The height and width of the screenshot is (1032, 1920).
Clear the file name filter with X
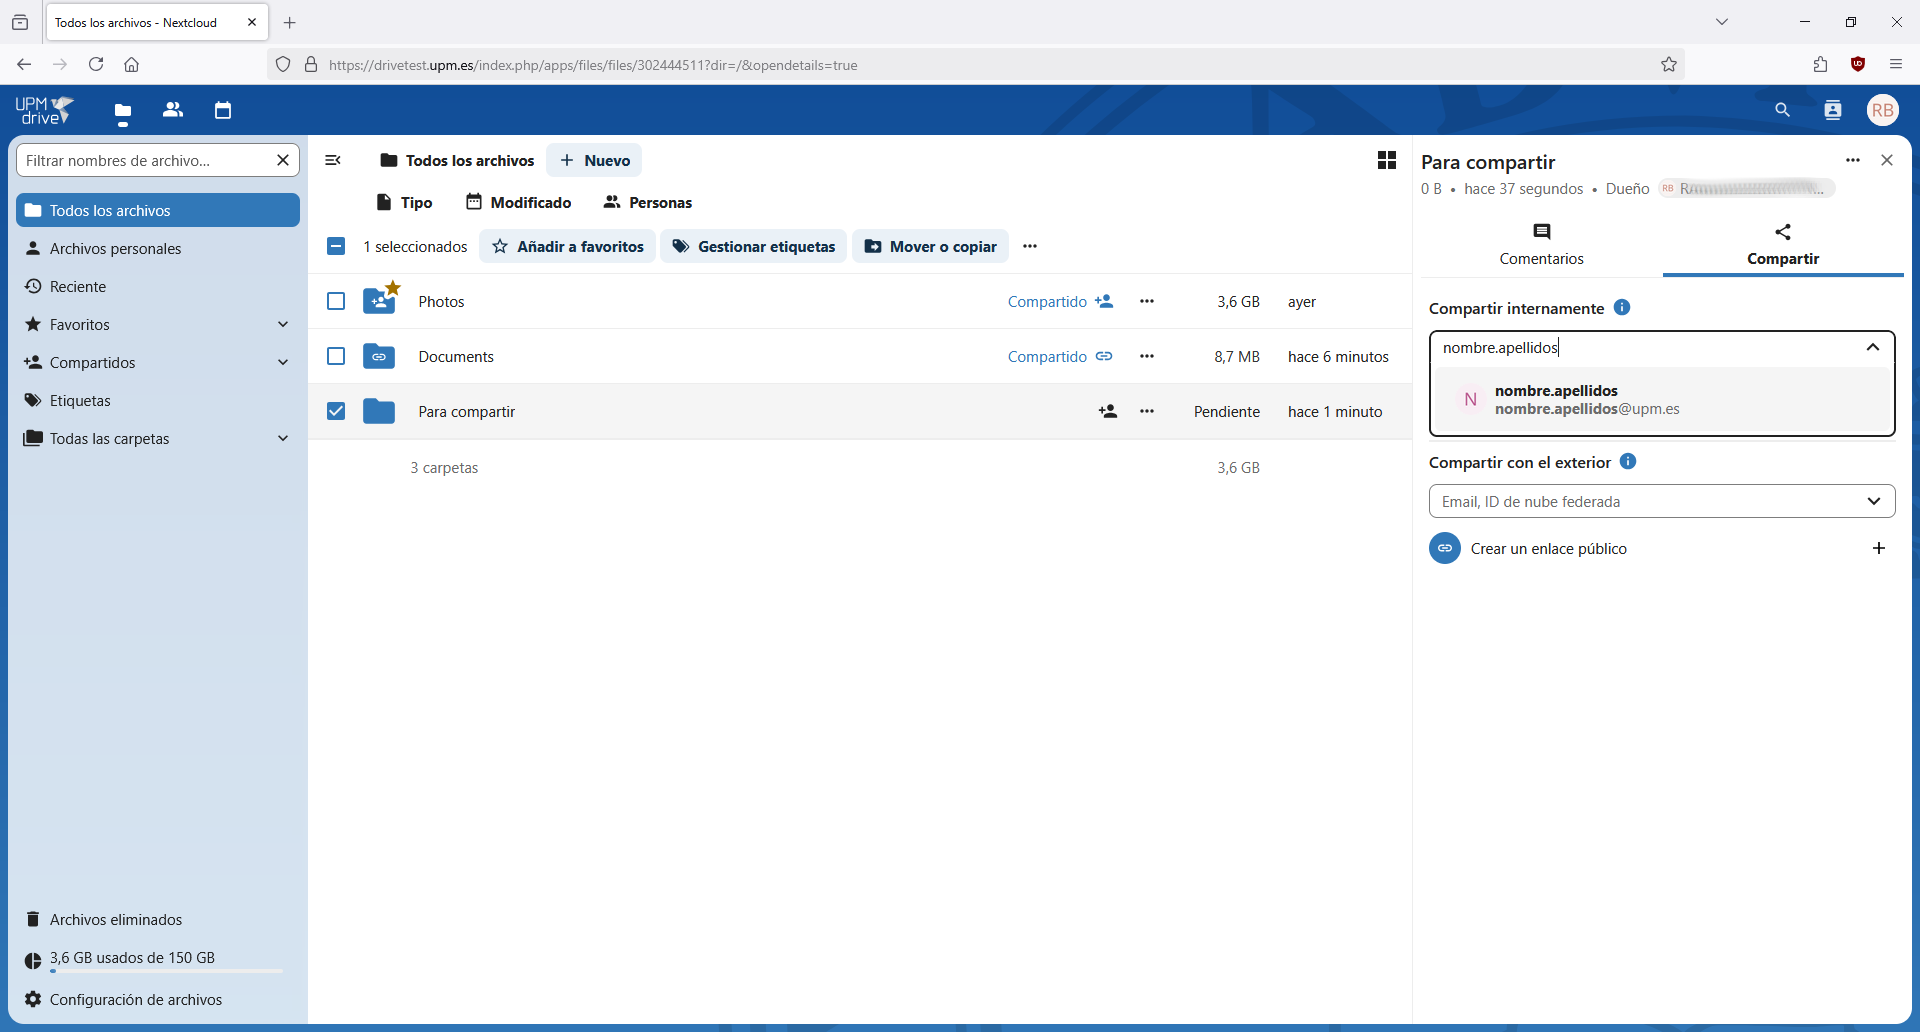[283, 160]
